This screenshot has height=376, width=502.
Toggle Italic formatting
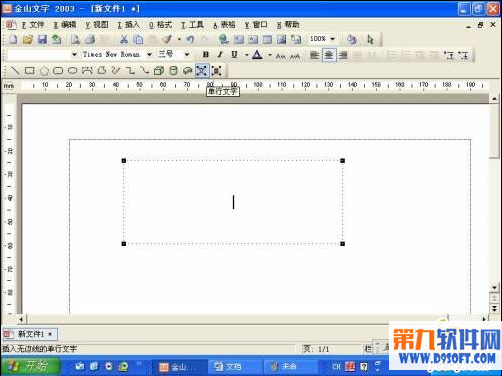pyautogui.click(x=220, y=54)
